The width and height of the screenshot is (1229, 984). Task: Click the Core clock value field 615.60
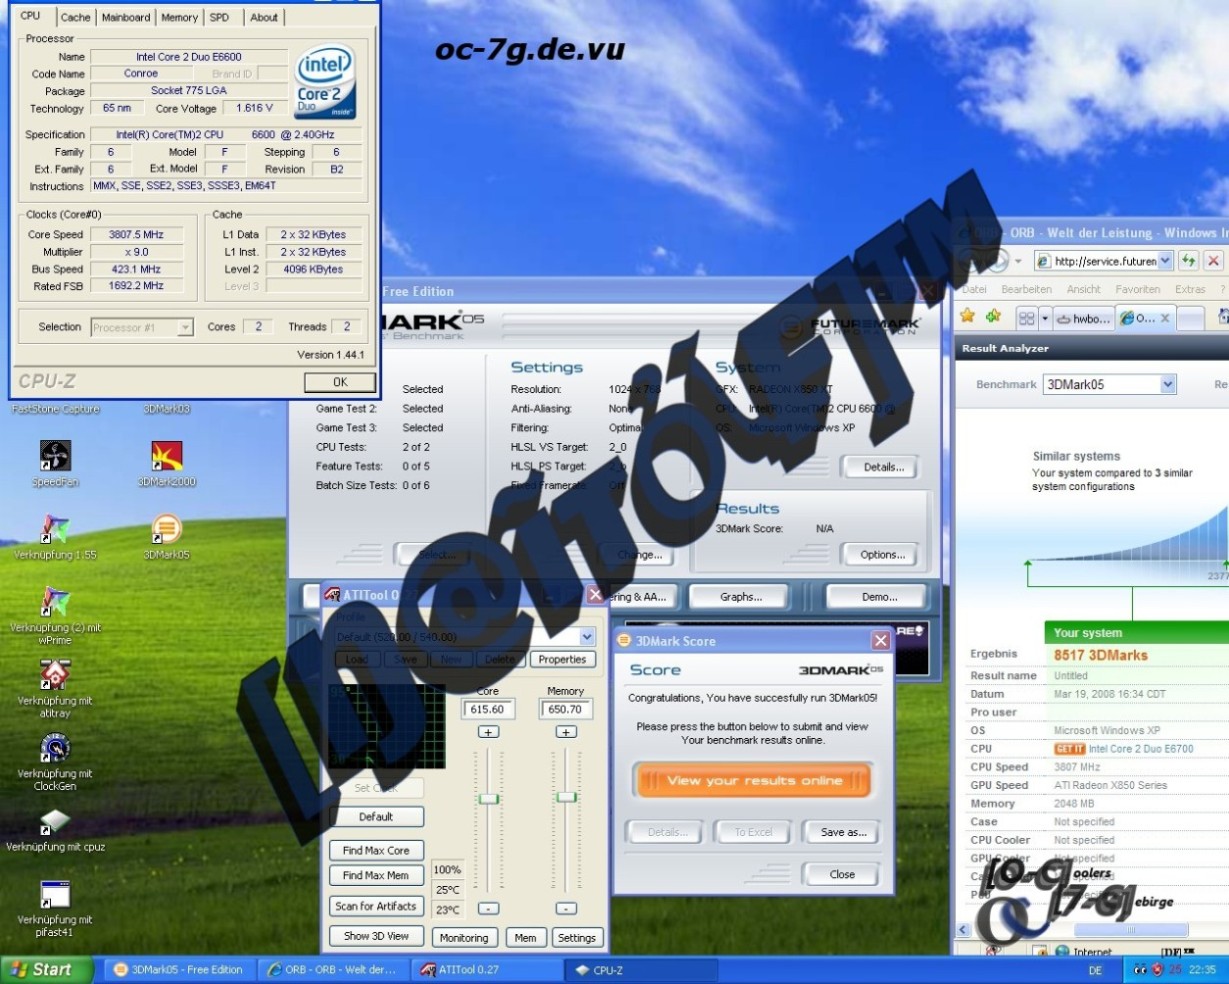(x=488, y=709)
